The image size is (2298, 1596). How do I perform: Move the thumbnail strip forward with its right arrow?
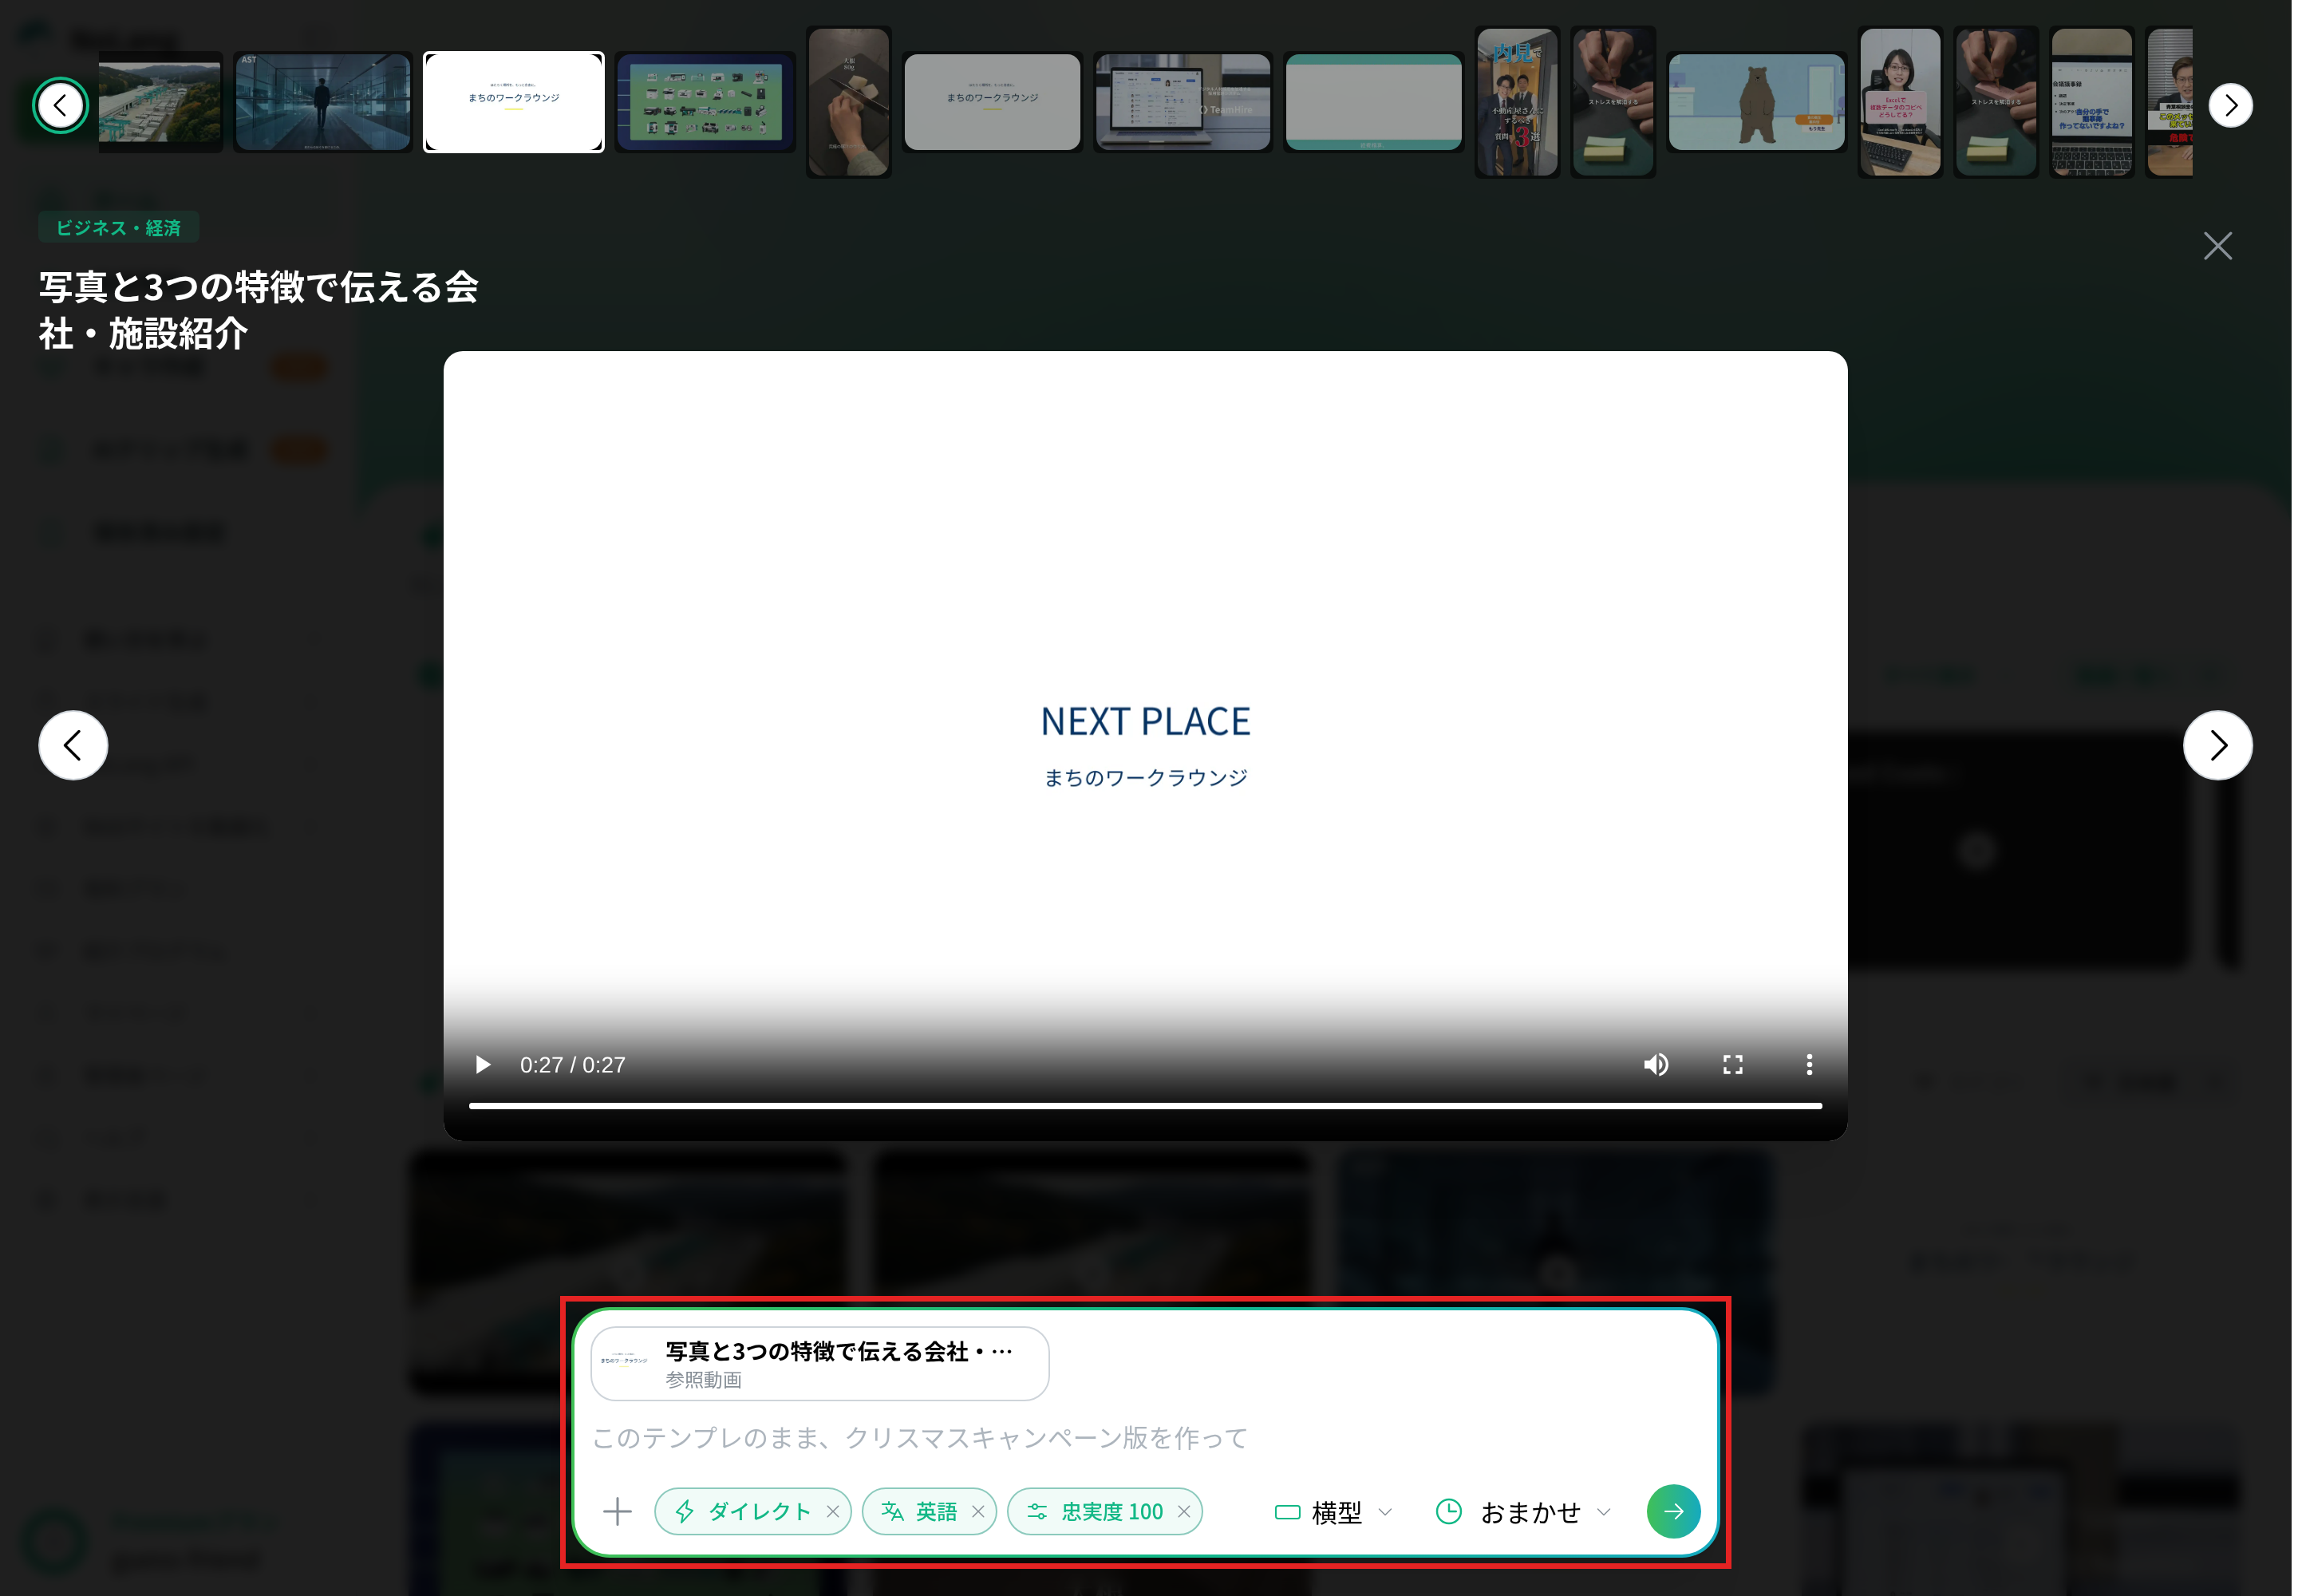[2230, 105]
